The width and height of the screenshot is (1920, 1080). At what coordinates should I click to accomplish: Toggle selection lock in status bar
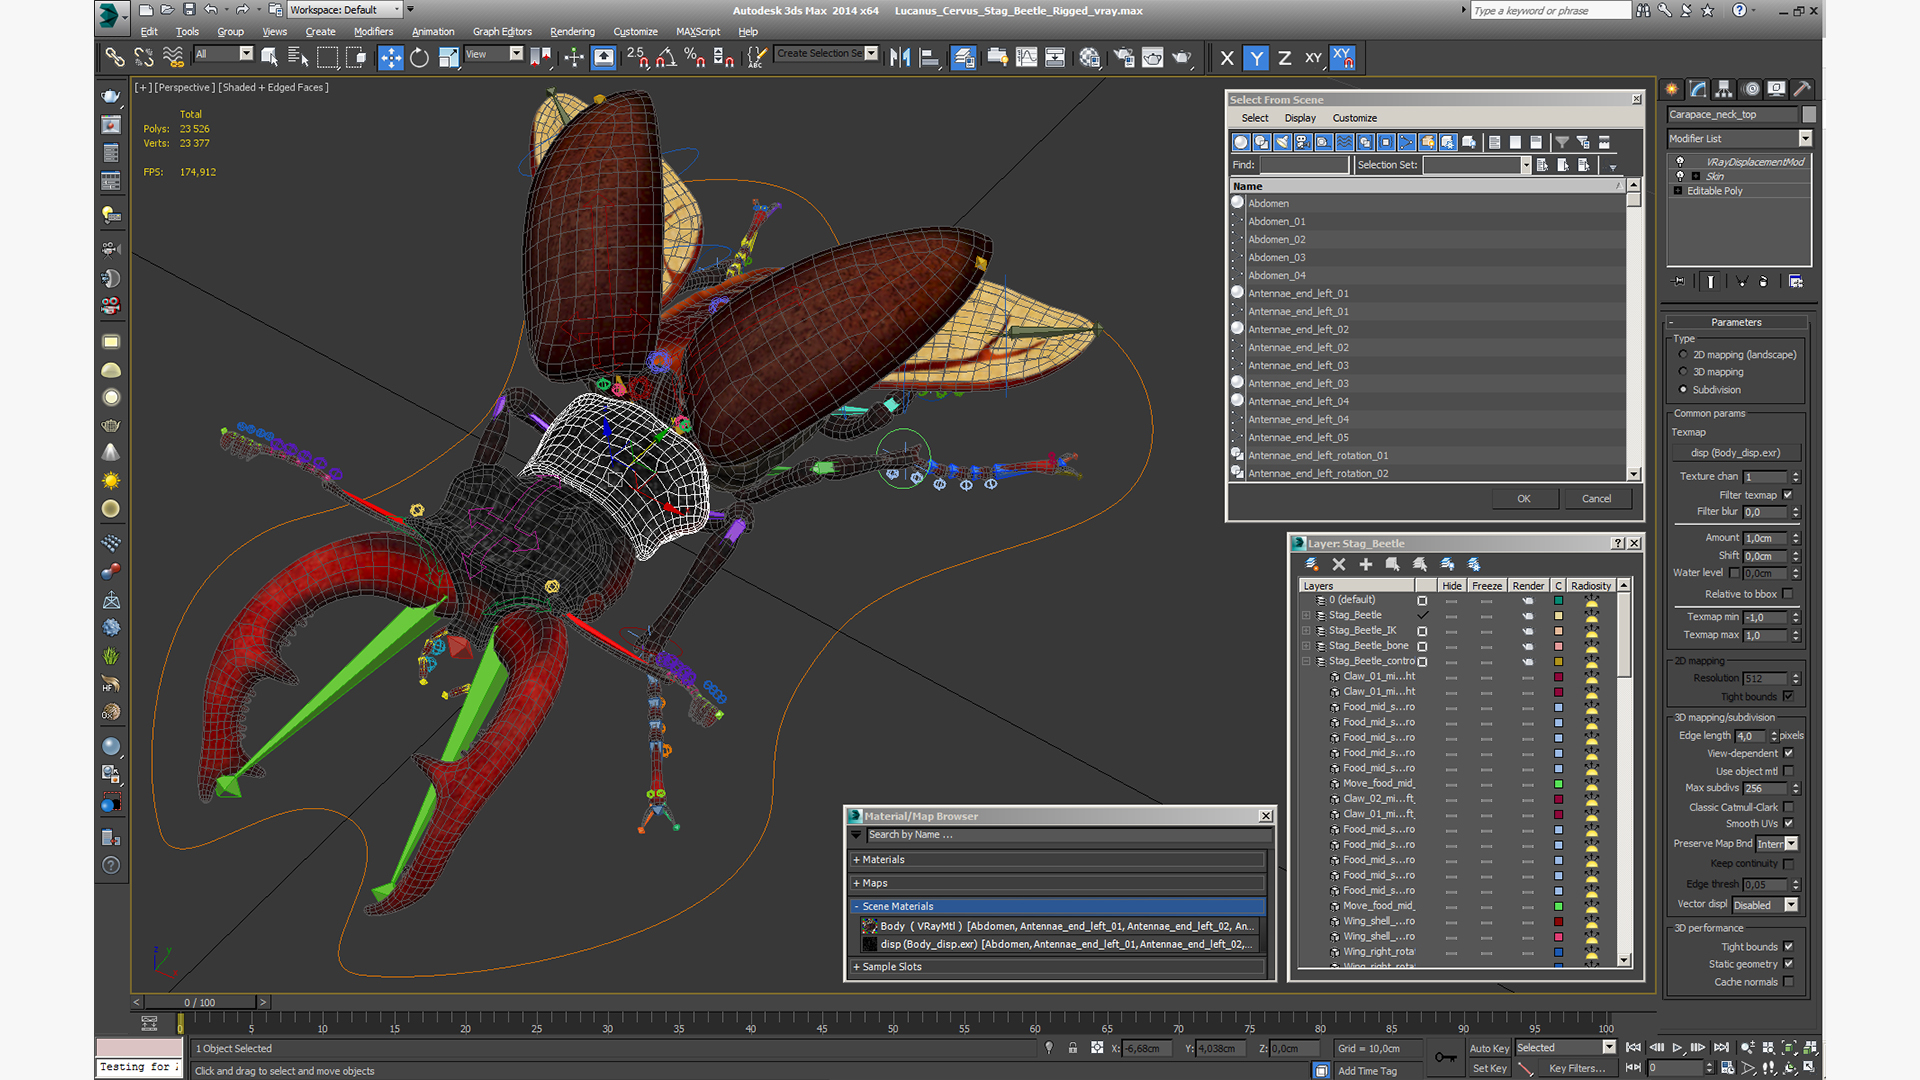pos(1072,1048)
